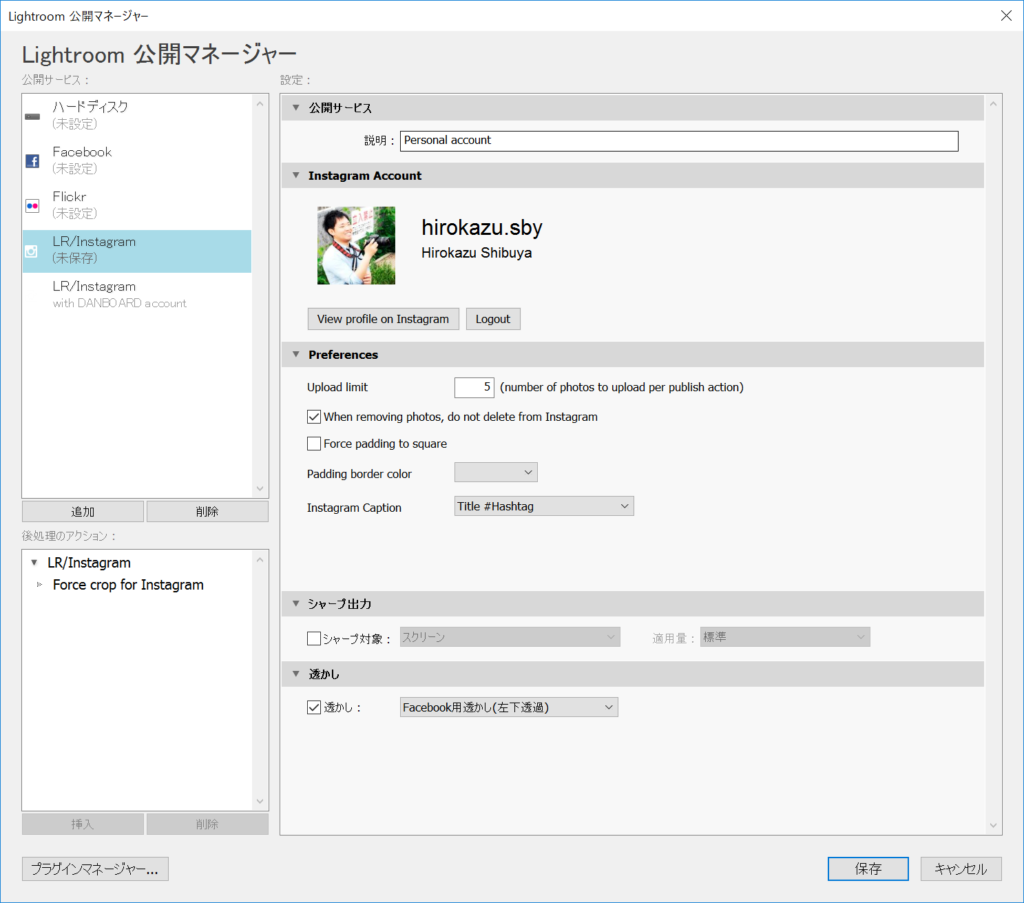This screenshot has width=1024, height=903.
Task: Enable 'Force padding to square' checkbox
Action: (x=314, y=444)
